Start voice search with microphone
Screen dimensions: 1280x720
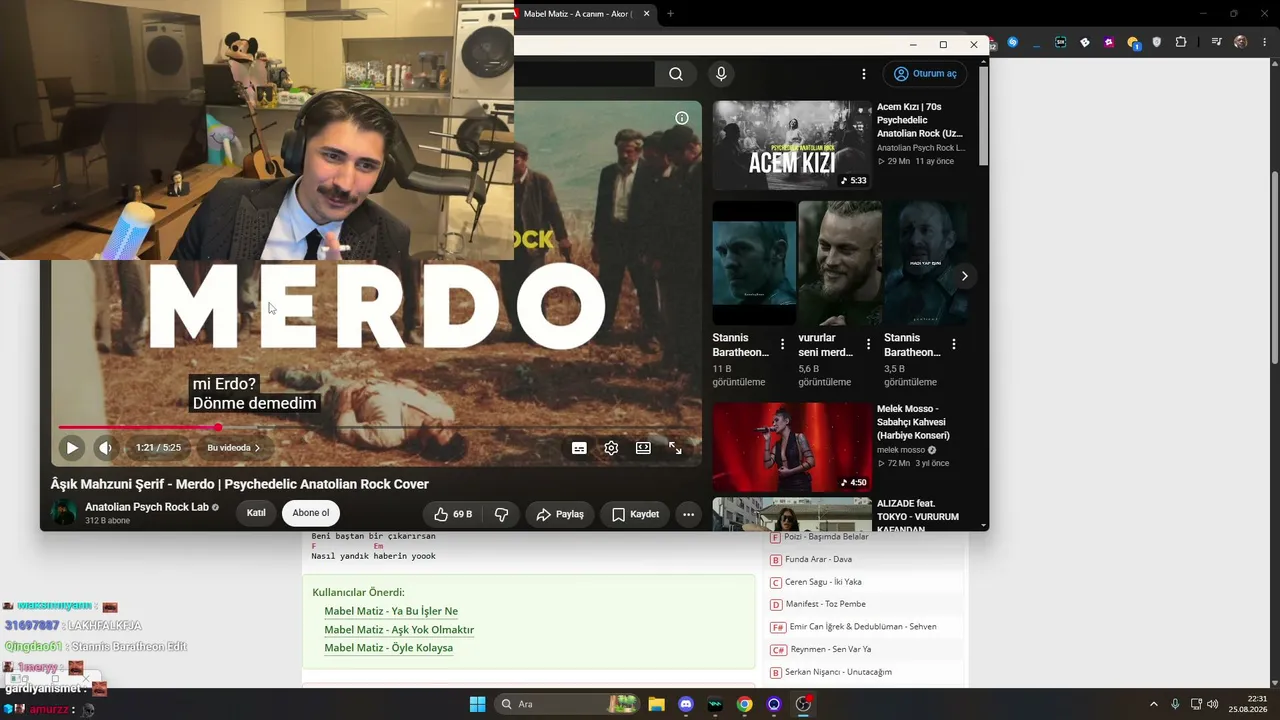tap(721, 74)
